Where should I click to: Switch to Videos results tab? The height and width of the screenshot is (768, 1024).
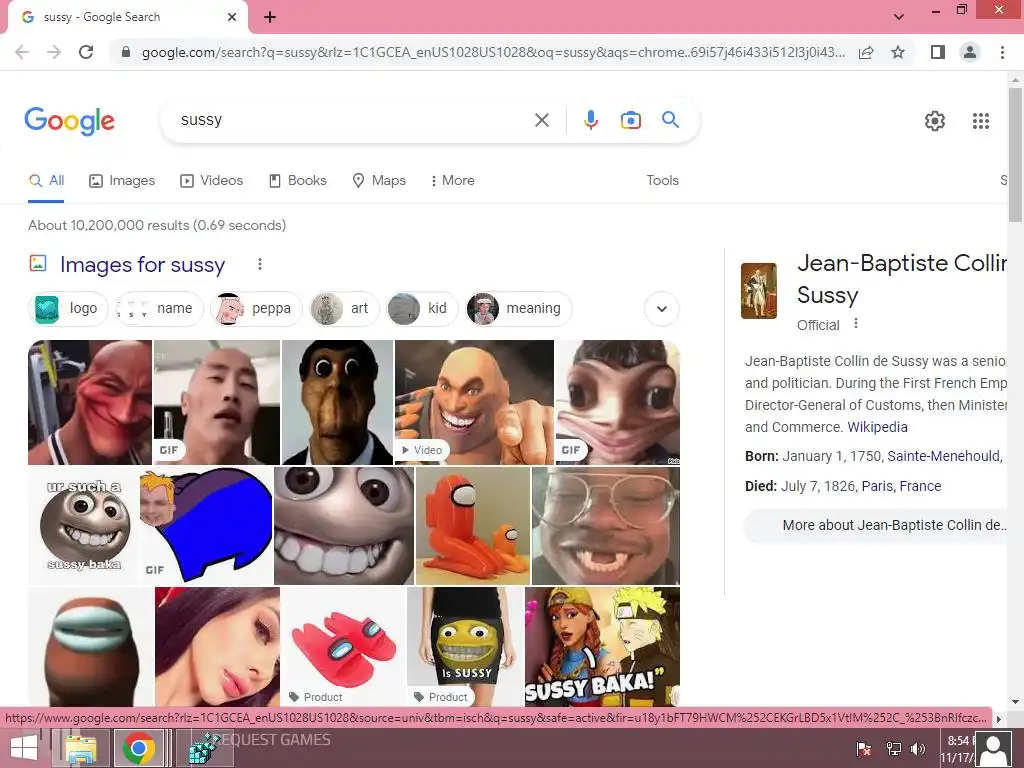pos(212,181)
